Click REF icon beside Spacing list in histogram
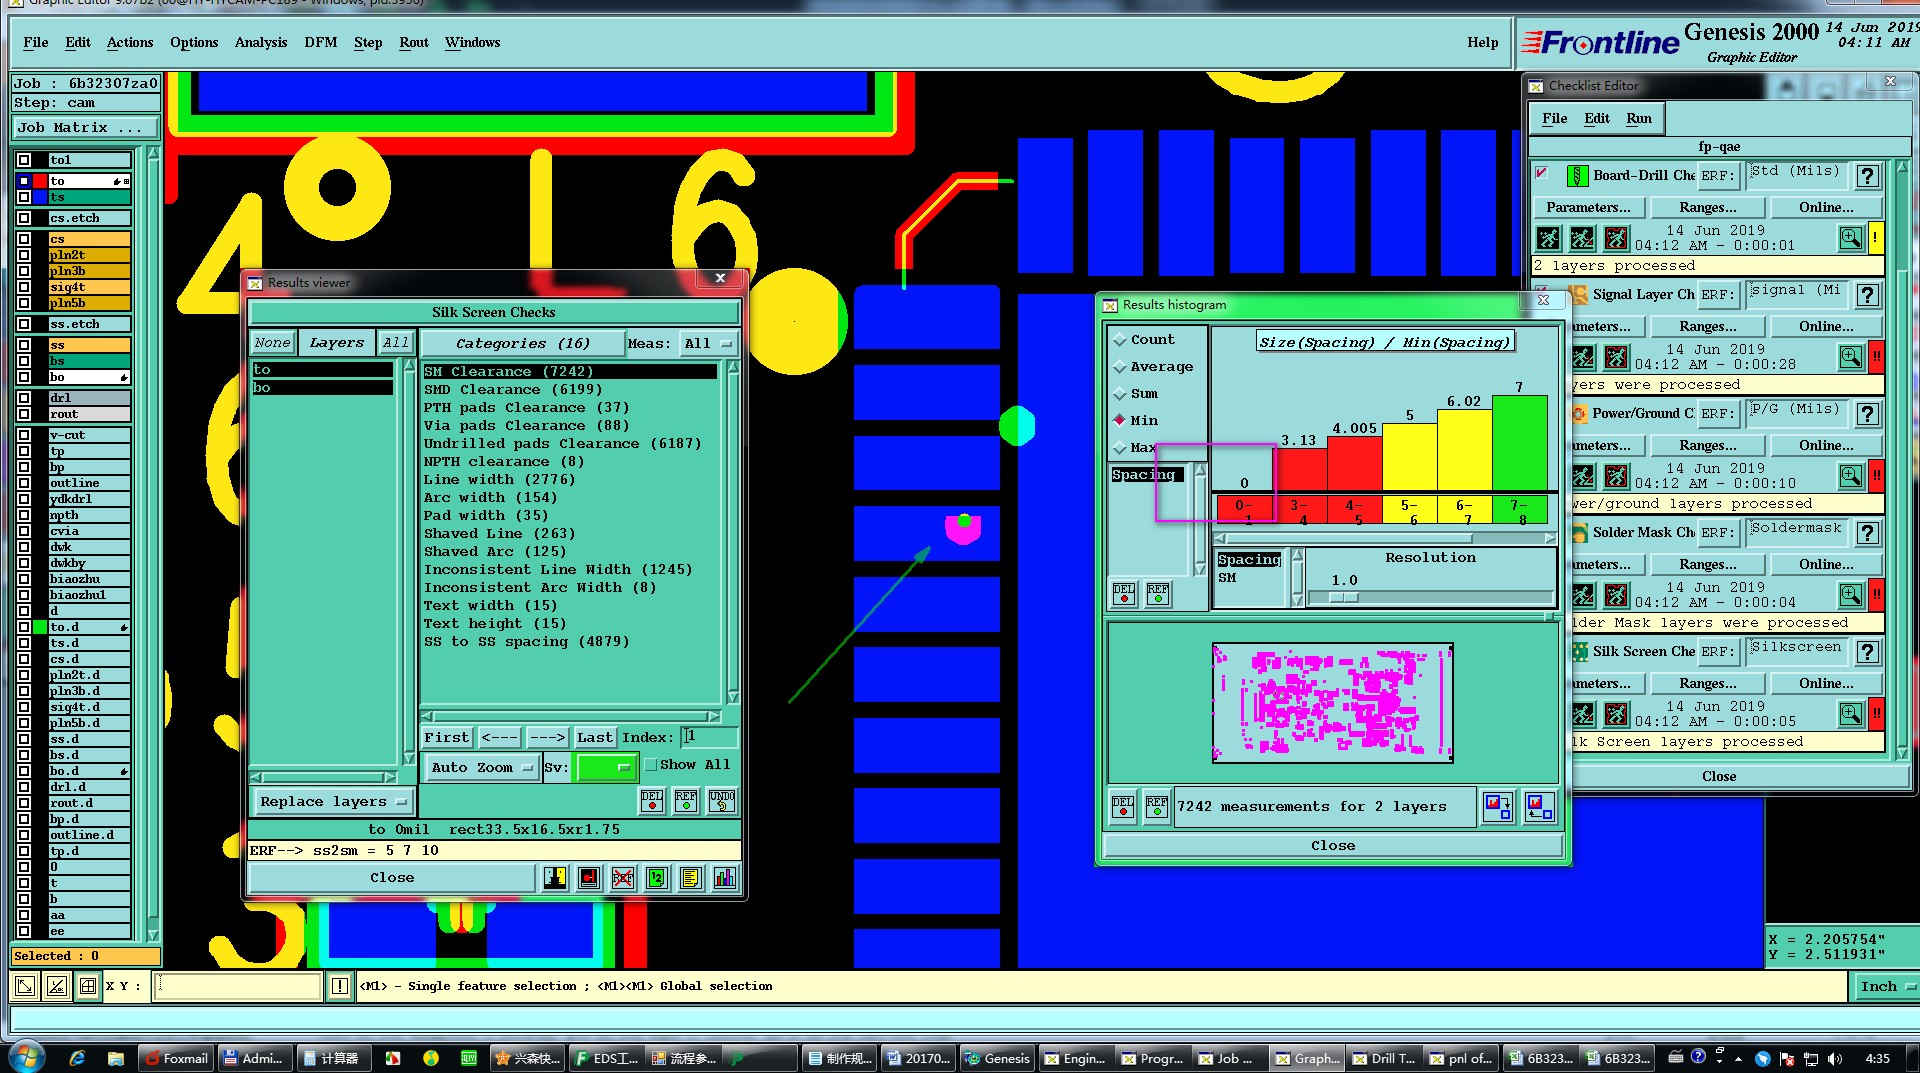The width and height of the screenshot is (1920, 1073). pyautogui.click(x=1158, y=594)
